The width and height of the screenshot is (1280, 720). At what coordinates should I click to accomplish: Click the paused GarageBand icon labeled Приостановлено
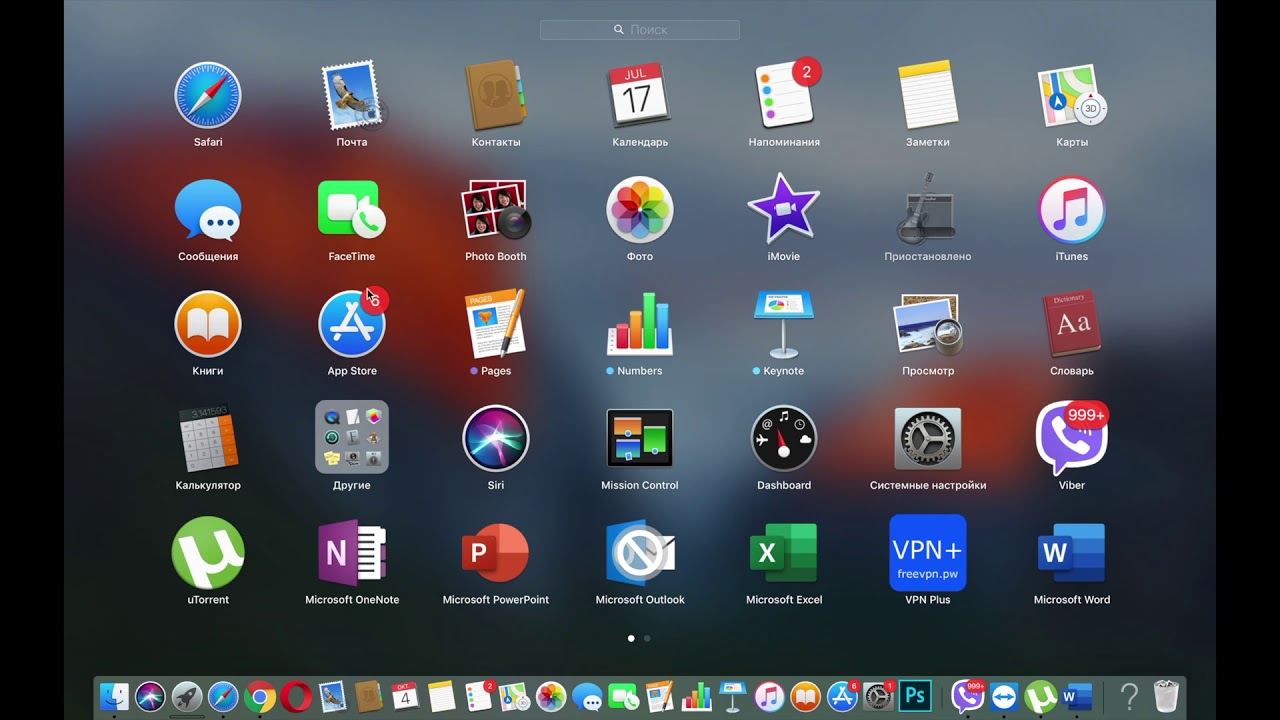click(x=928, y=208)
